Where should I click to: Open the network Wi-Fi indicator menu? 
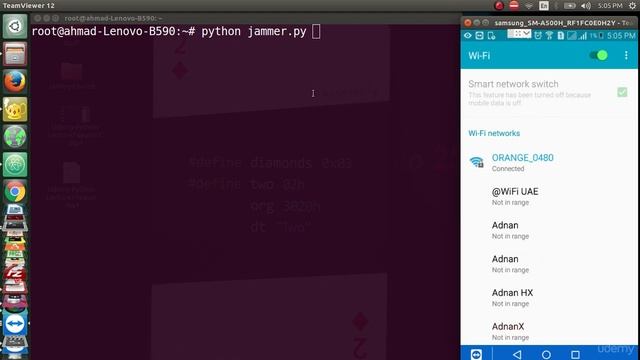[x=529, y=6]
